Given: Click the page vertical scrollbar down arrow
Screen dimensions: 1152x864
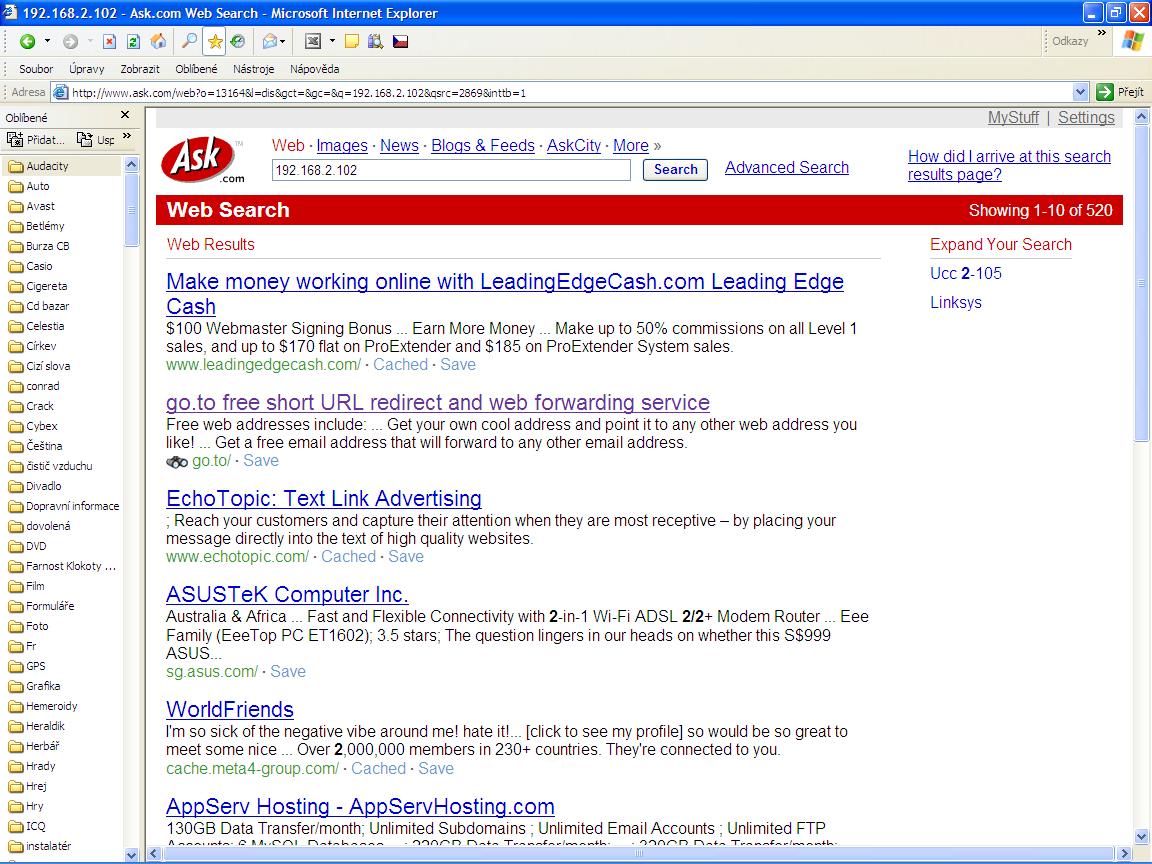Looking at the screenshot, I should tap(1142, 836).
